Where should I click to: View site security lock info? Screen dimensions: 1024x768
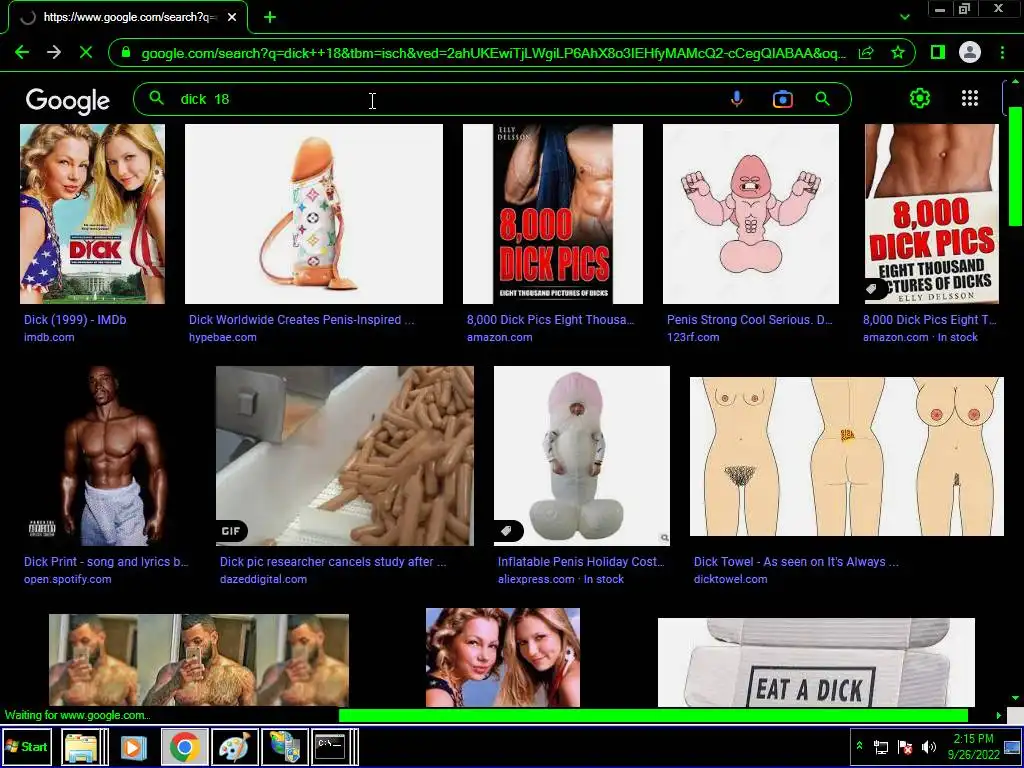coord(126,52)
